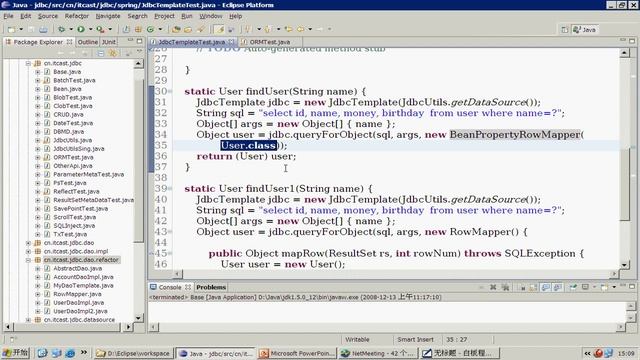The width and height of the screenshot is (640, 360).
Task: Click the green Run button icon
Action: pyautogui.click(x=81, y=29)
